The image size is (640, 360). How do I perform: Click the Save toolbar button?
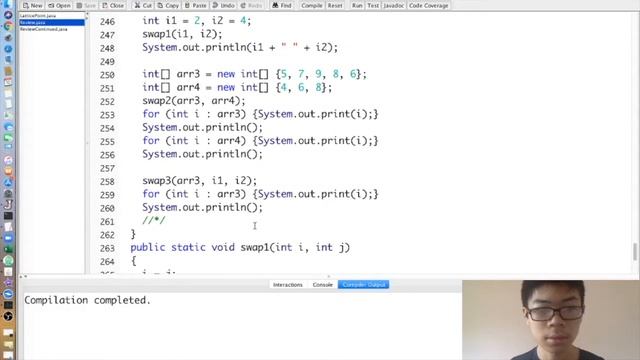86,5
